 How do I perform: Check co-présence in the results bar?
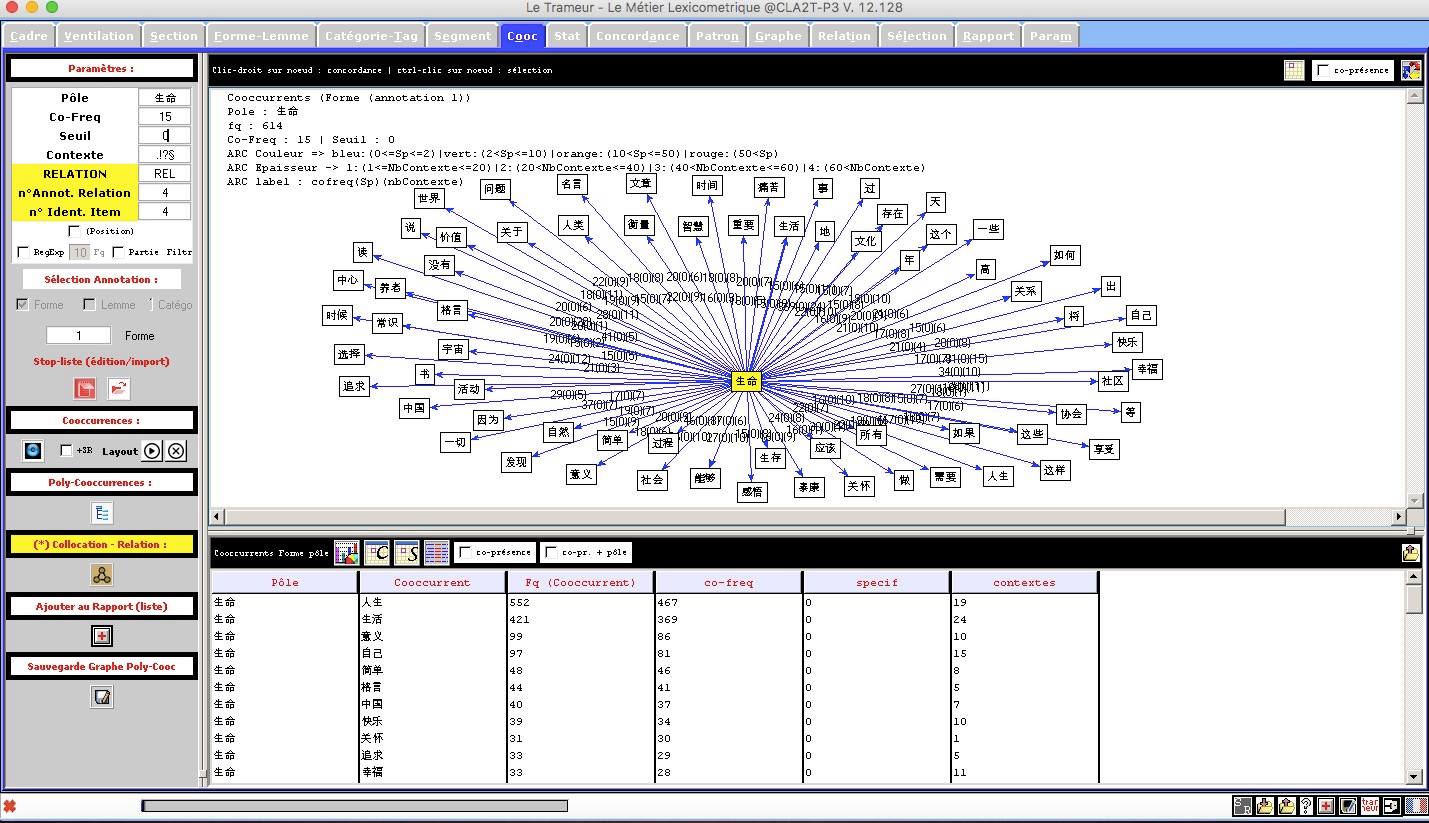click(465, 552)
